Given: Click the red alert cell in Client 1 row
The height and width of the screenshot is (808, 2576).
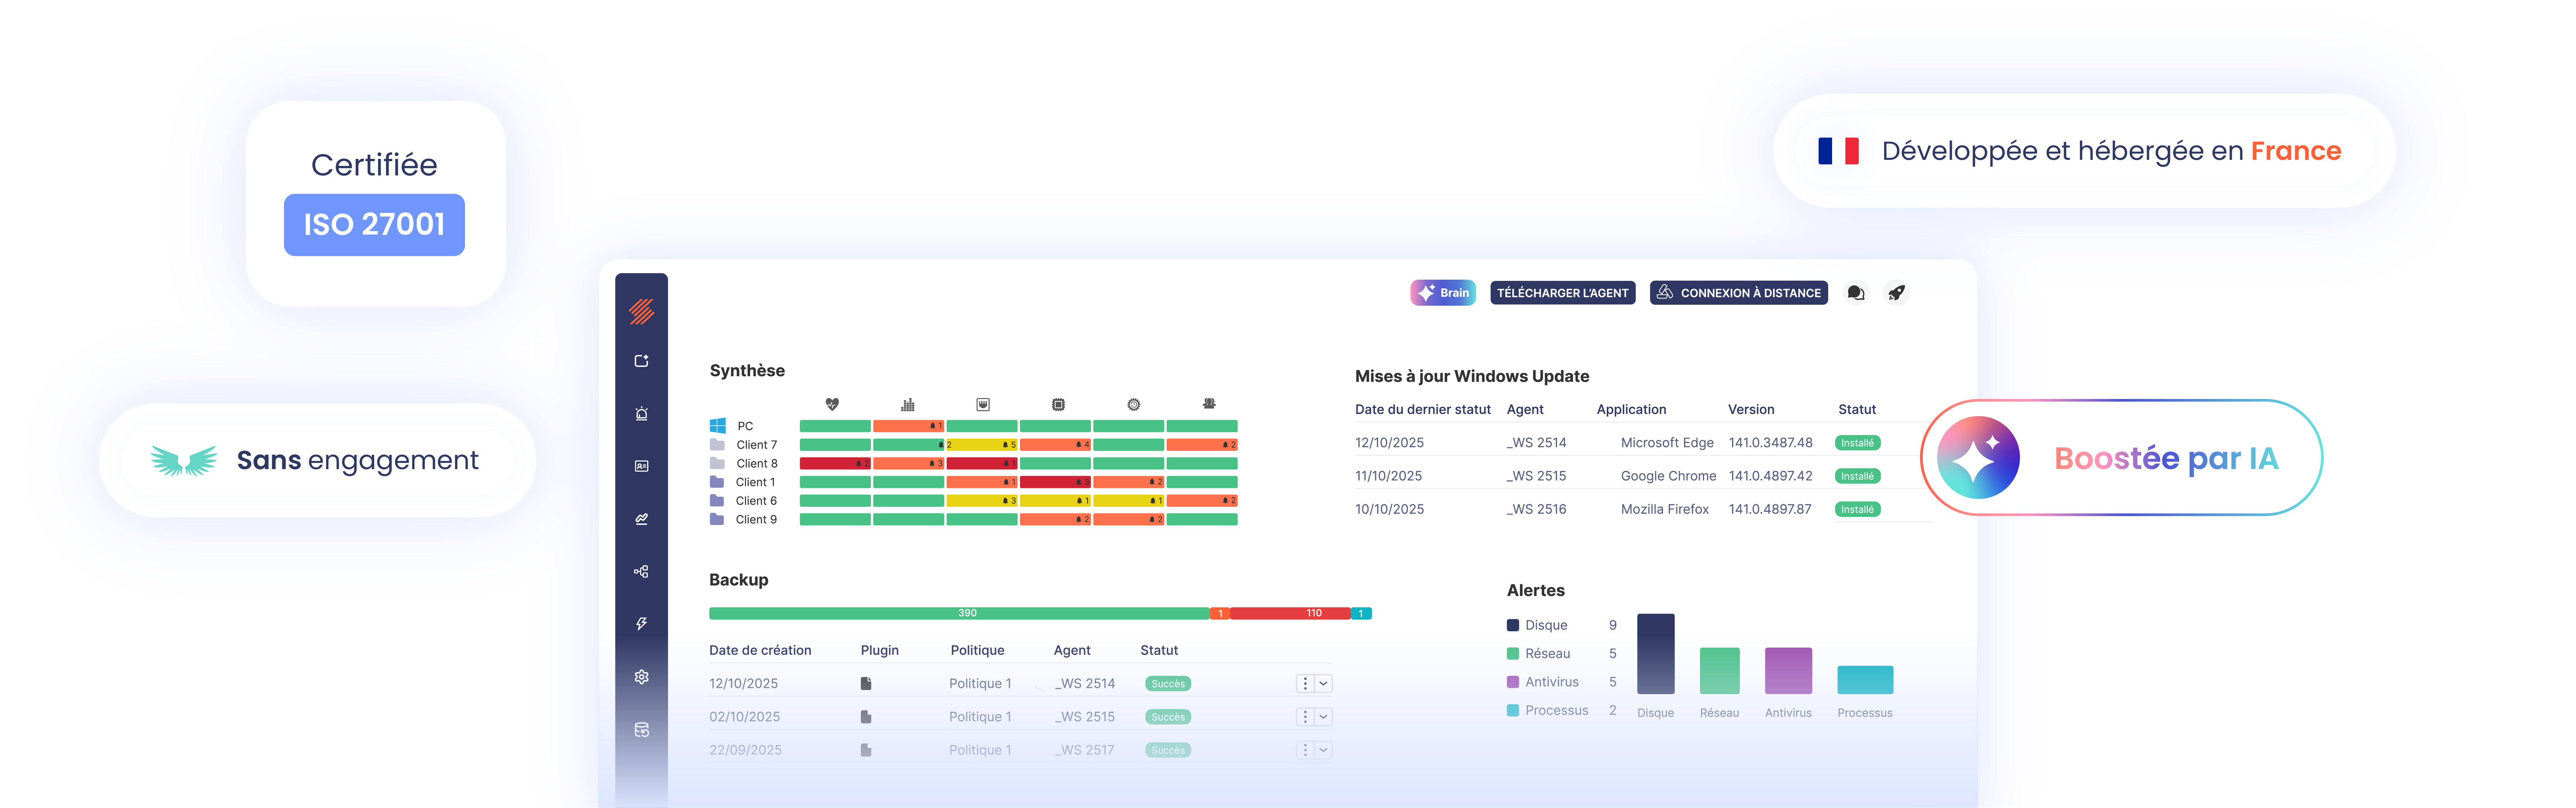Looking at the screenshot, I should (x=1055, y=482).
